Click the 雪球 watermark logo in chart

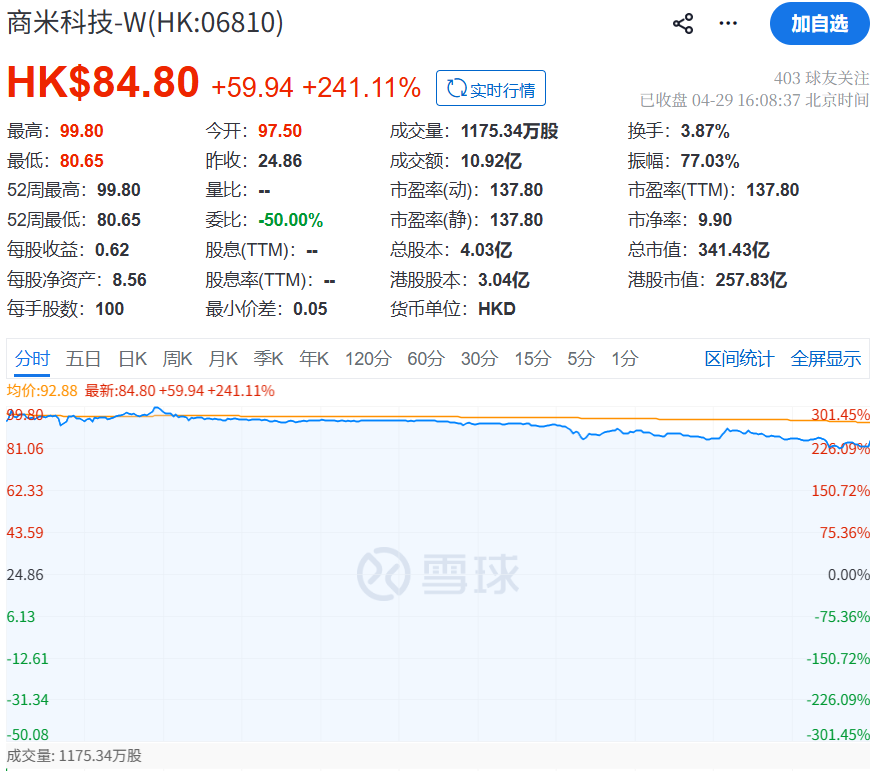point(439,574)
